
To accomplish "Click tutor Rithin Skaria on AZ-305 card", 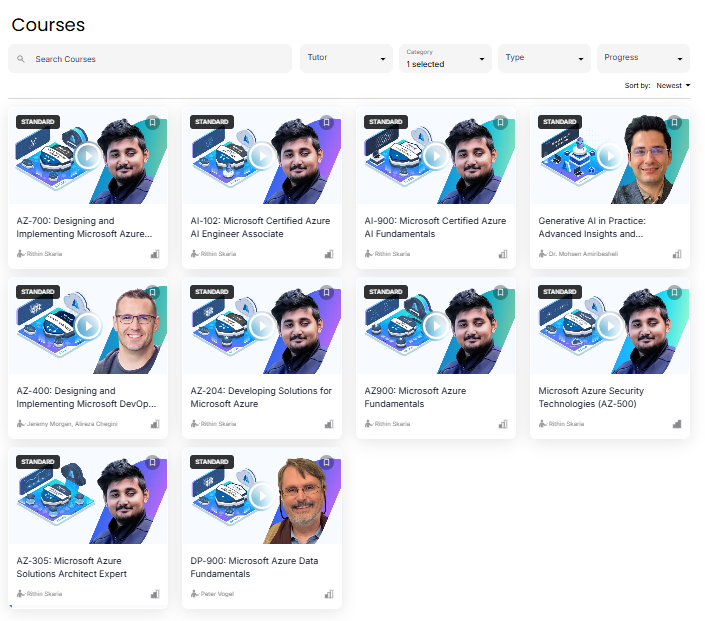I will [x=44, y=594].
